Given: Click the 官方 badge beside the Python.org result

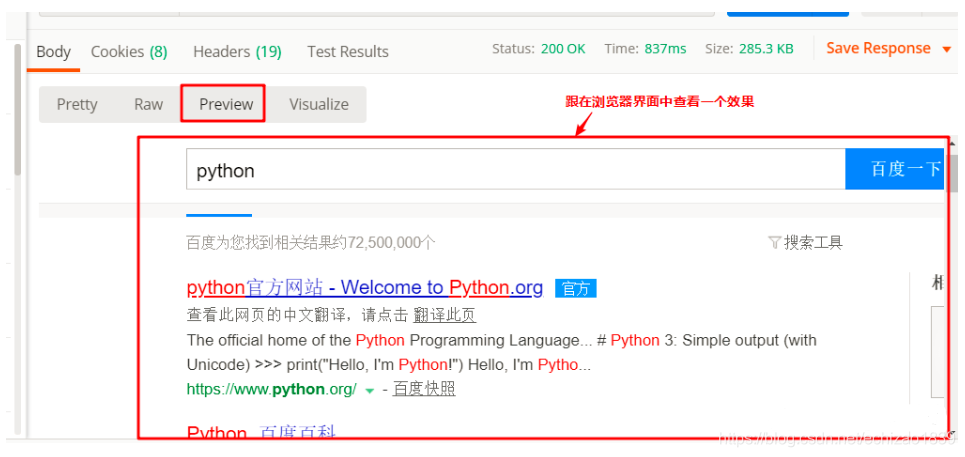Looking at the screenshot, I should click(x=575, y=288).
